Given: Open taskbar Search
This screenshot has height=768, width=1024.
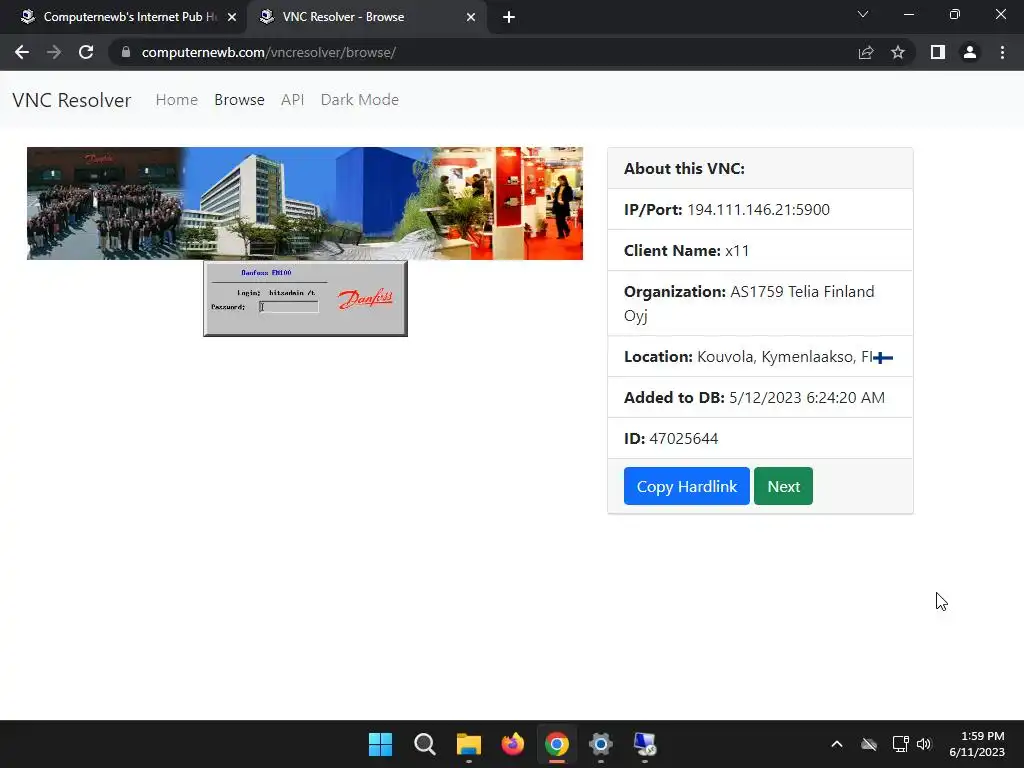Looking at the screenshot, I should pos(424,744).
